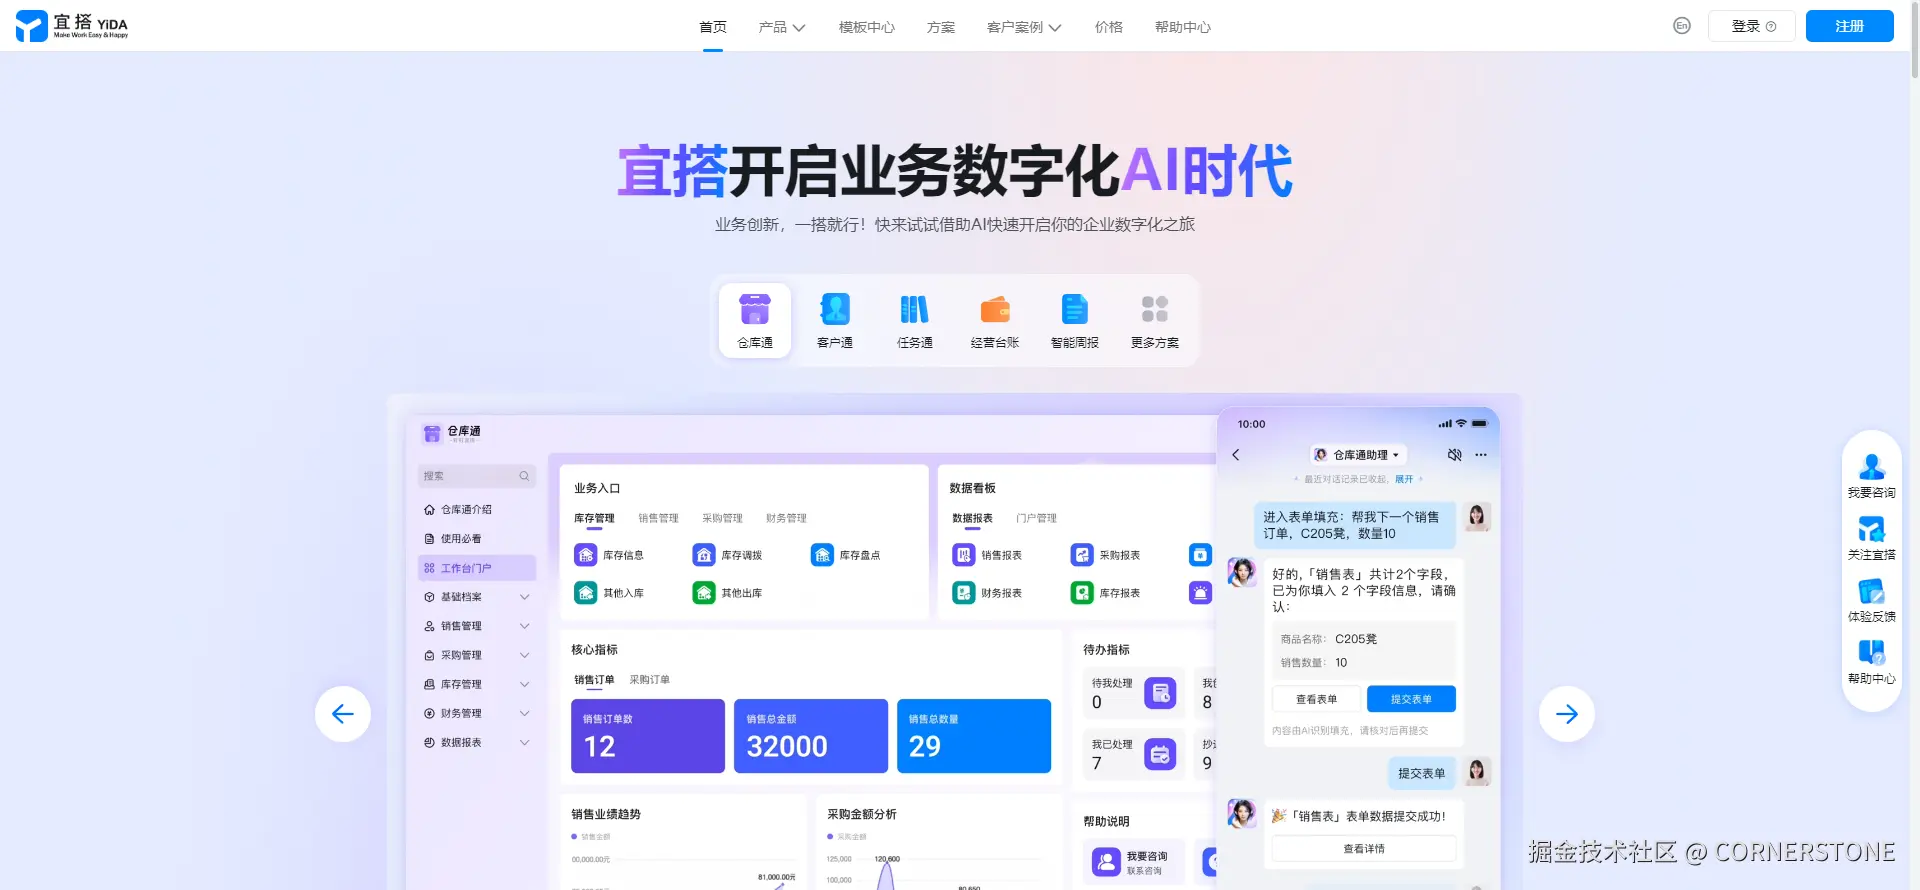Switch to the 采购订单 tab in 核心指标
This screenshot has width=1920, height=890.
click(x=650, y=679)
